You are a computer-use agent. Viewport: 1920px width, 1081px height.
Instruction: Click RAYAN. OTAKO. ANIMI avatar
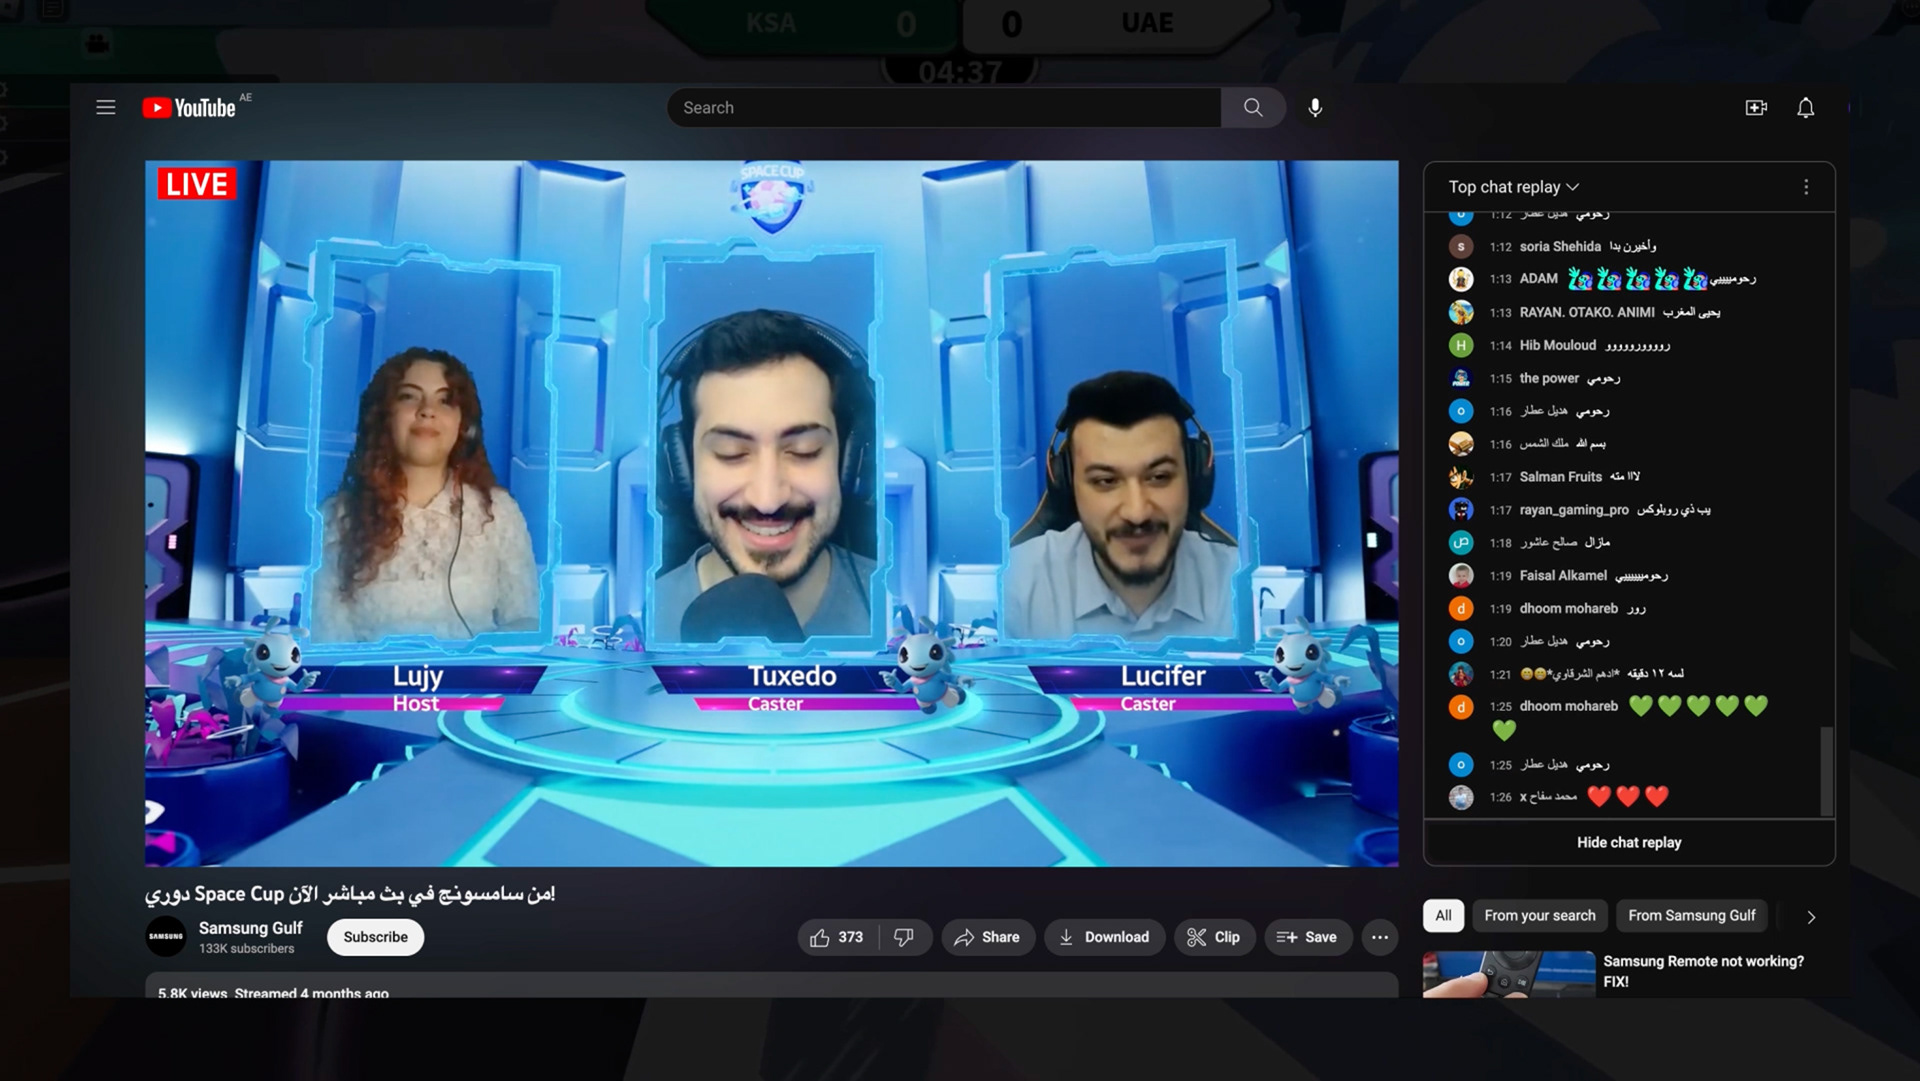[1461, 312]
